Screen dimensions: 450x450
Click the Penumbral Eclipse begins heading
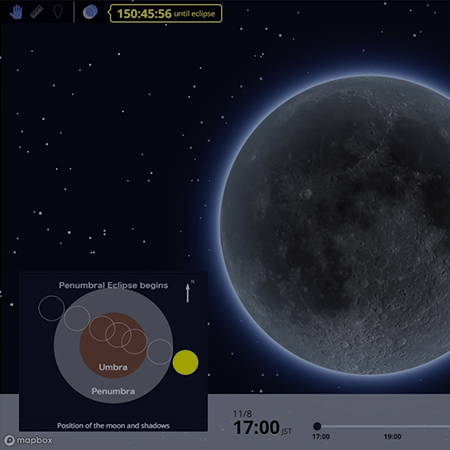coord(113,285)
